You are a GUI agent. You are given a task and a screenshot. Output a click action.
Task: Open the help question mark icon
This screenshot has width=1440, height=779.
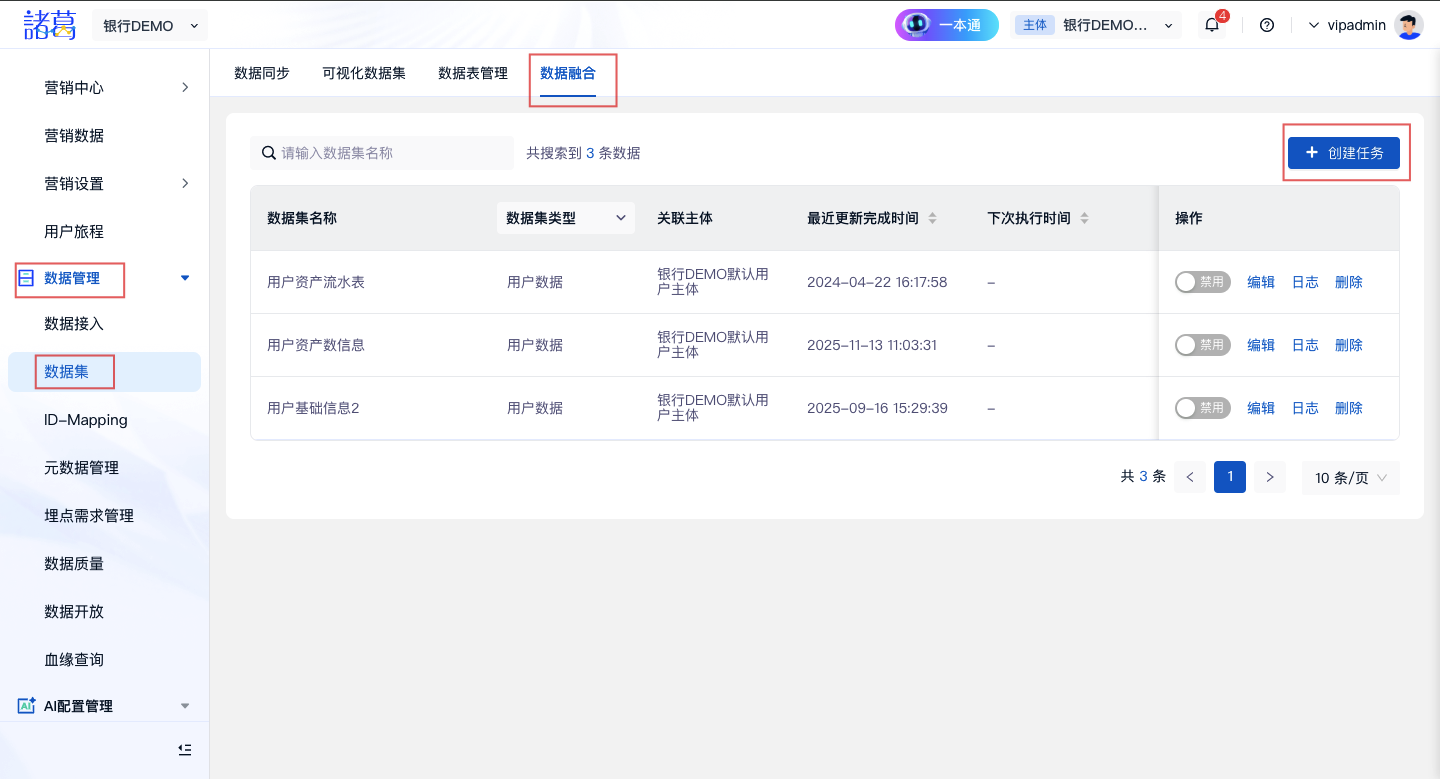point(1267,25)
